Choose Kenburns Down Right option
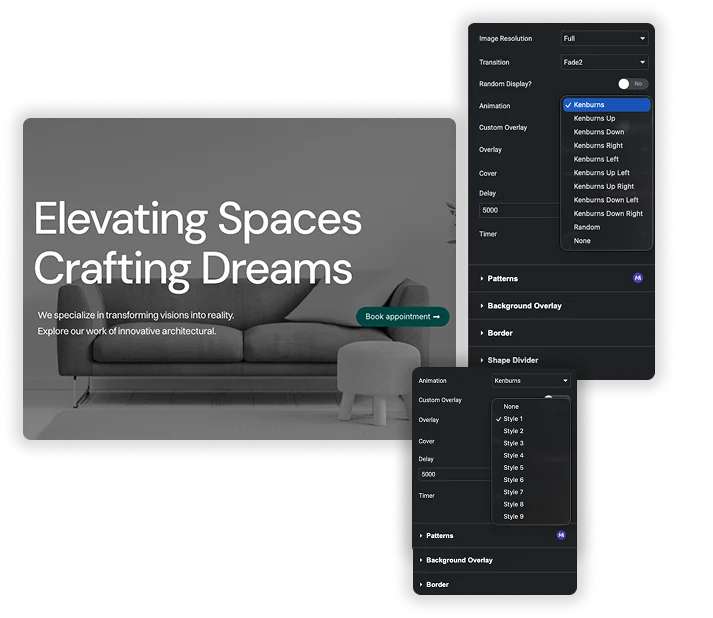This screenshot has height=618, width=713. pos(607,213)
